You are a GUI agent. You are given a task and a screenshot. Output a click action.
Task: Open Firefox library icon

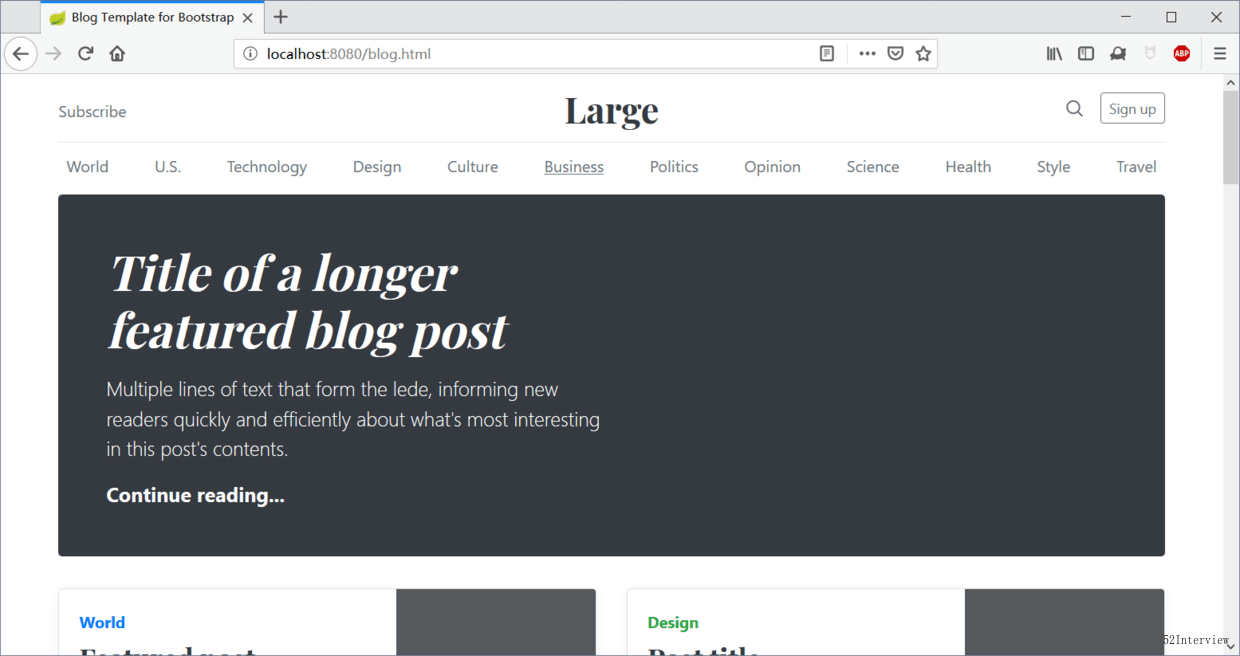pyautogui.click(x=1054, y=54)
